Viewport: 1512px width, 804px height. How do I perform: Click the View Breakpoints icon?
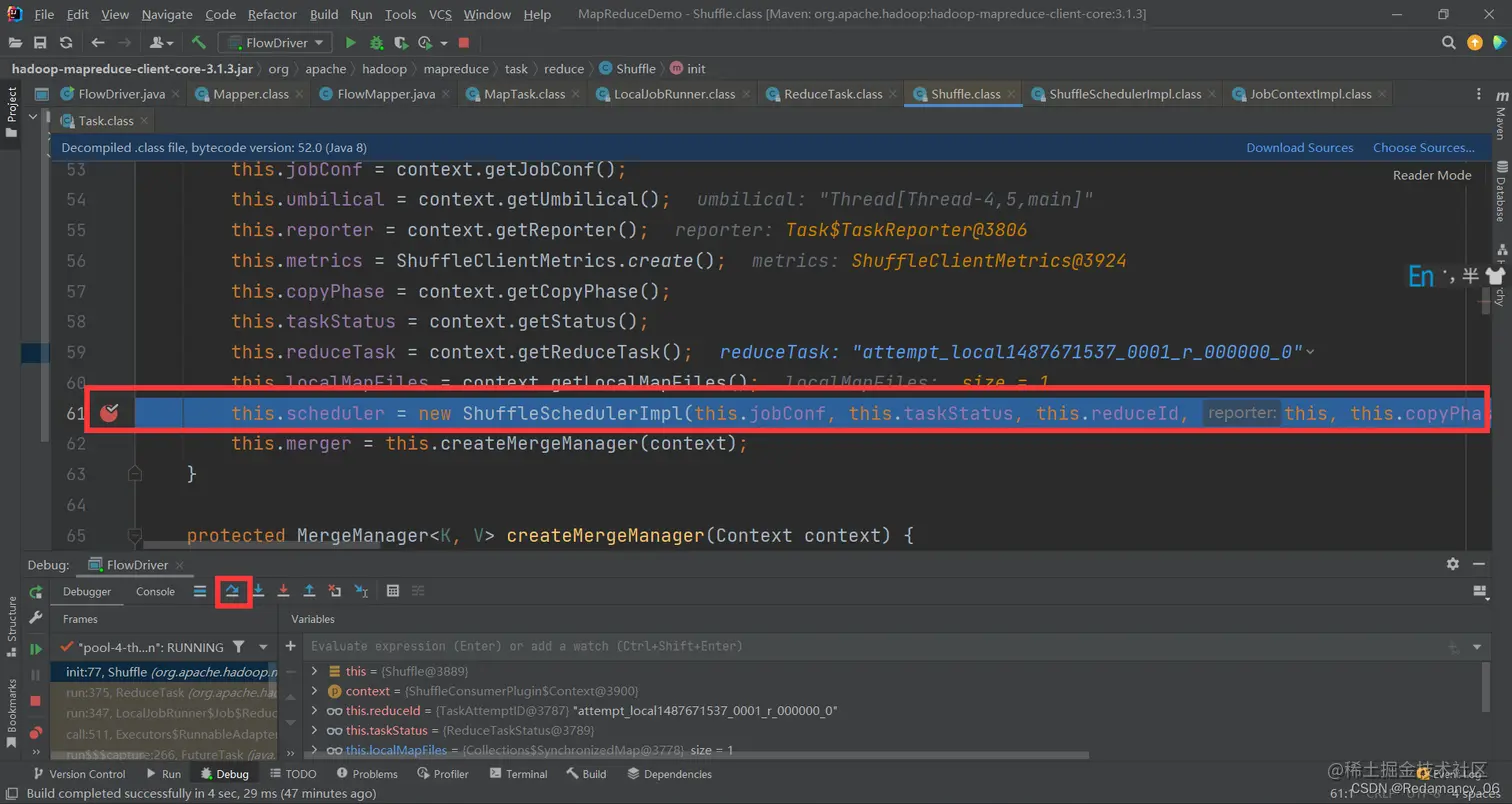pyautogui.click(x=36, y=731)
